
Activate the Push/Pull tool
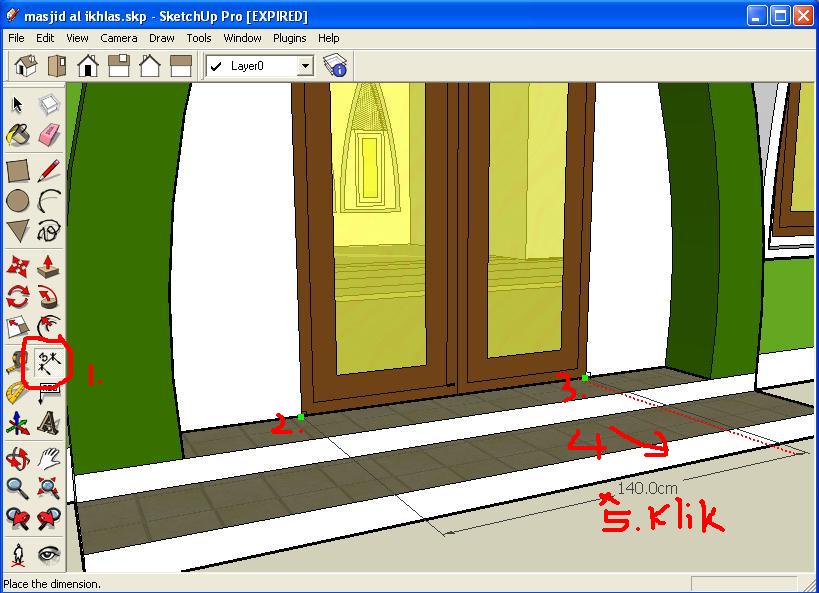point(49,266)
